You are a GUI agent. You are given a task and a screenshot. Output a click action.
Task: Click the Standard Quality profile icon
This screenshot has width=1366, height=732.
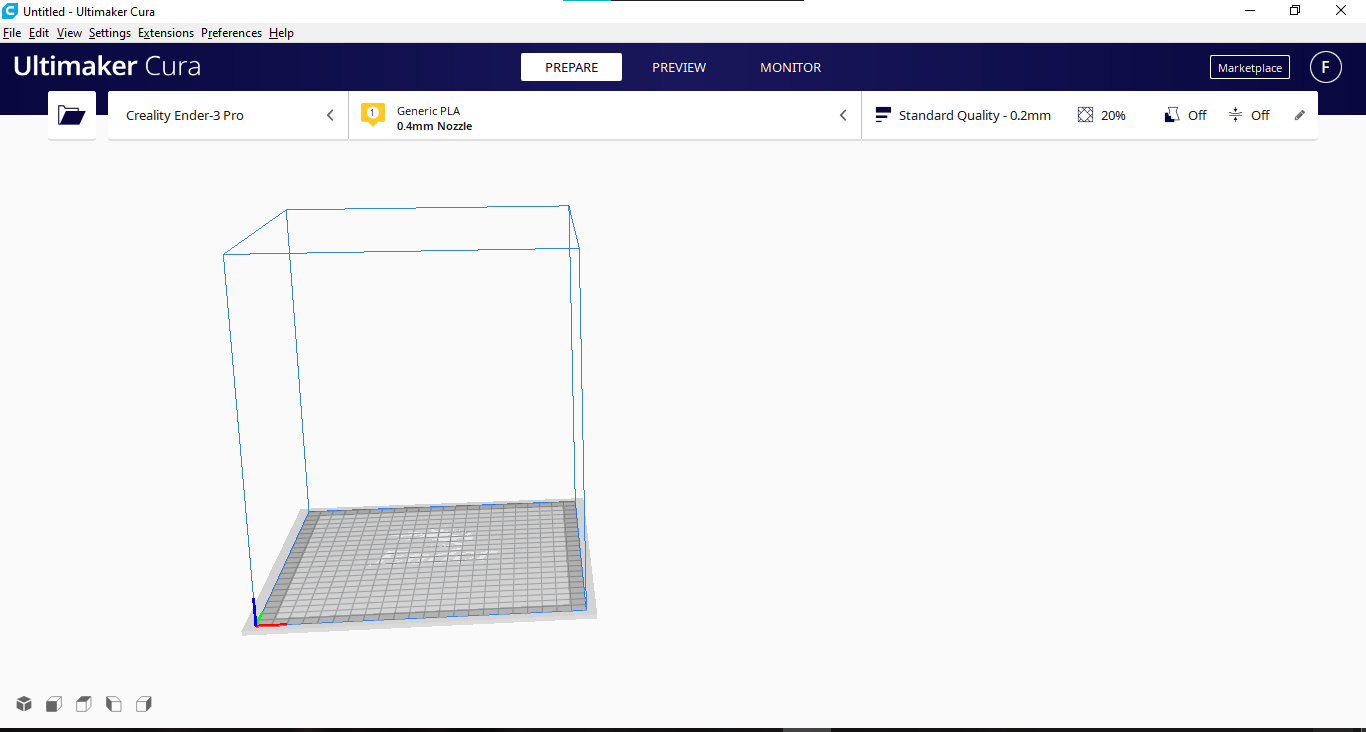click(882, 115)
